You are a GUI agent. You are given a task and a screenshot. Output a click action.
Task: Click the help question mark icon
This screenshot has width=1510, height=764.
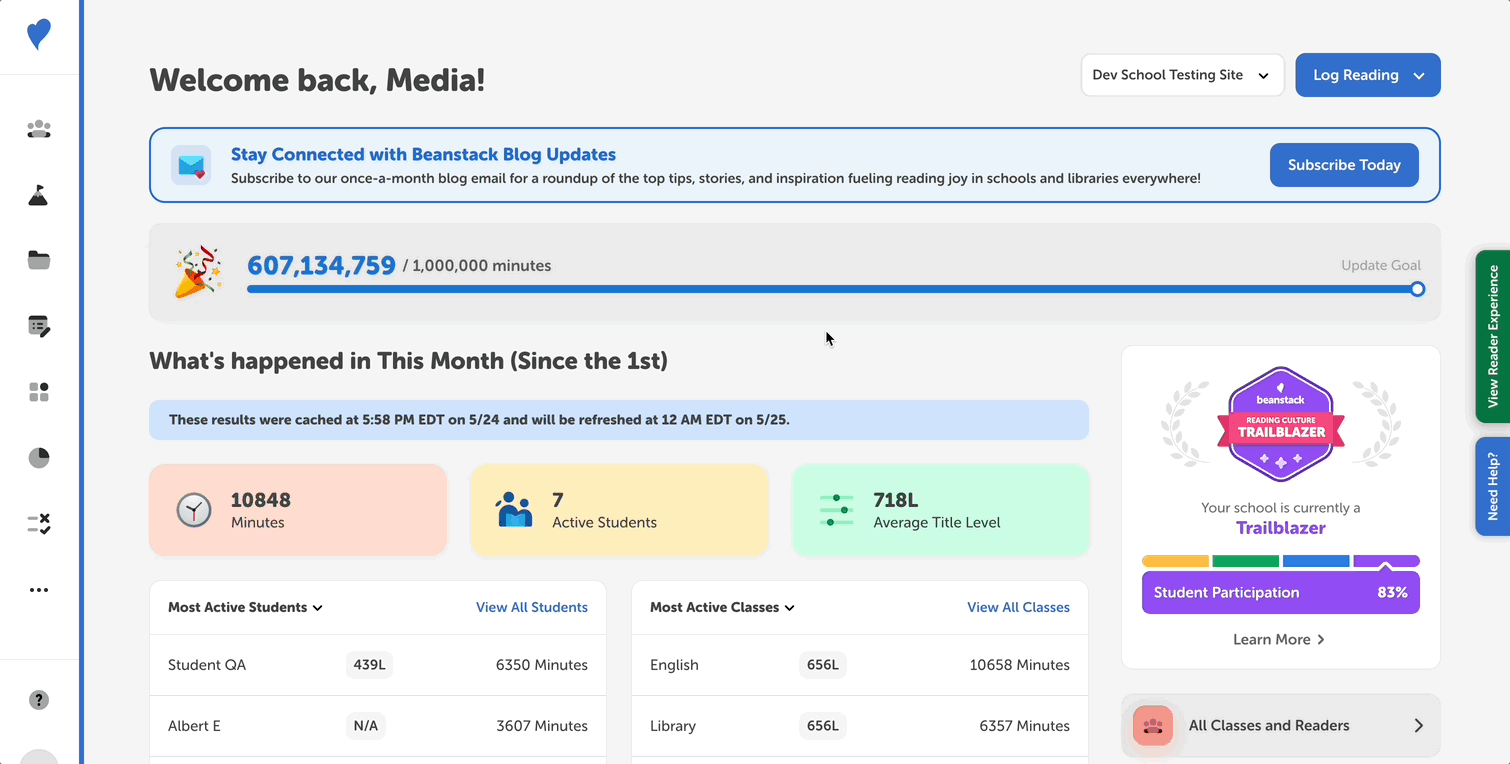pyautogui.click(x=38, y=700)
